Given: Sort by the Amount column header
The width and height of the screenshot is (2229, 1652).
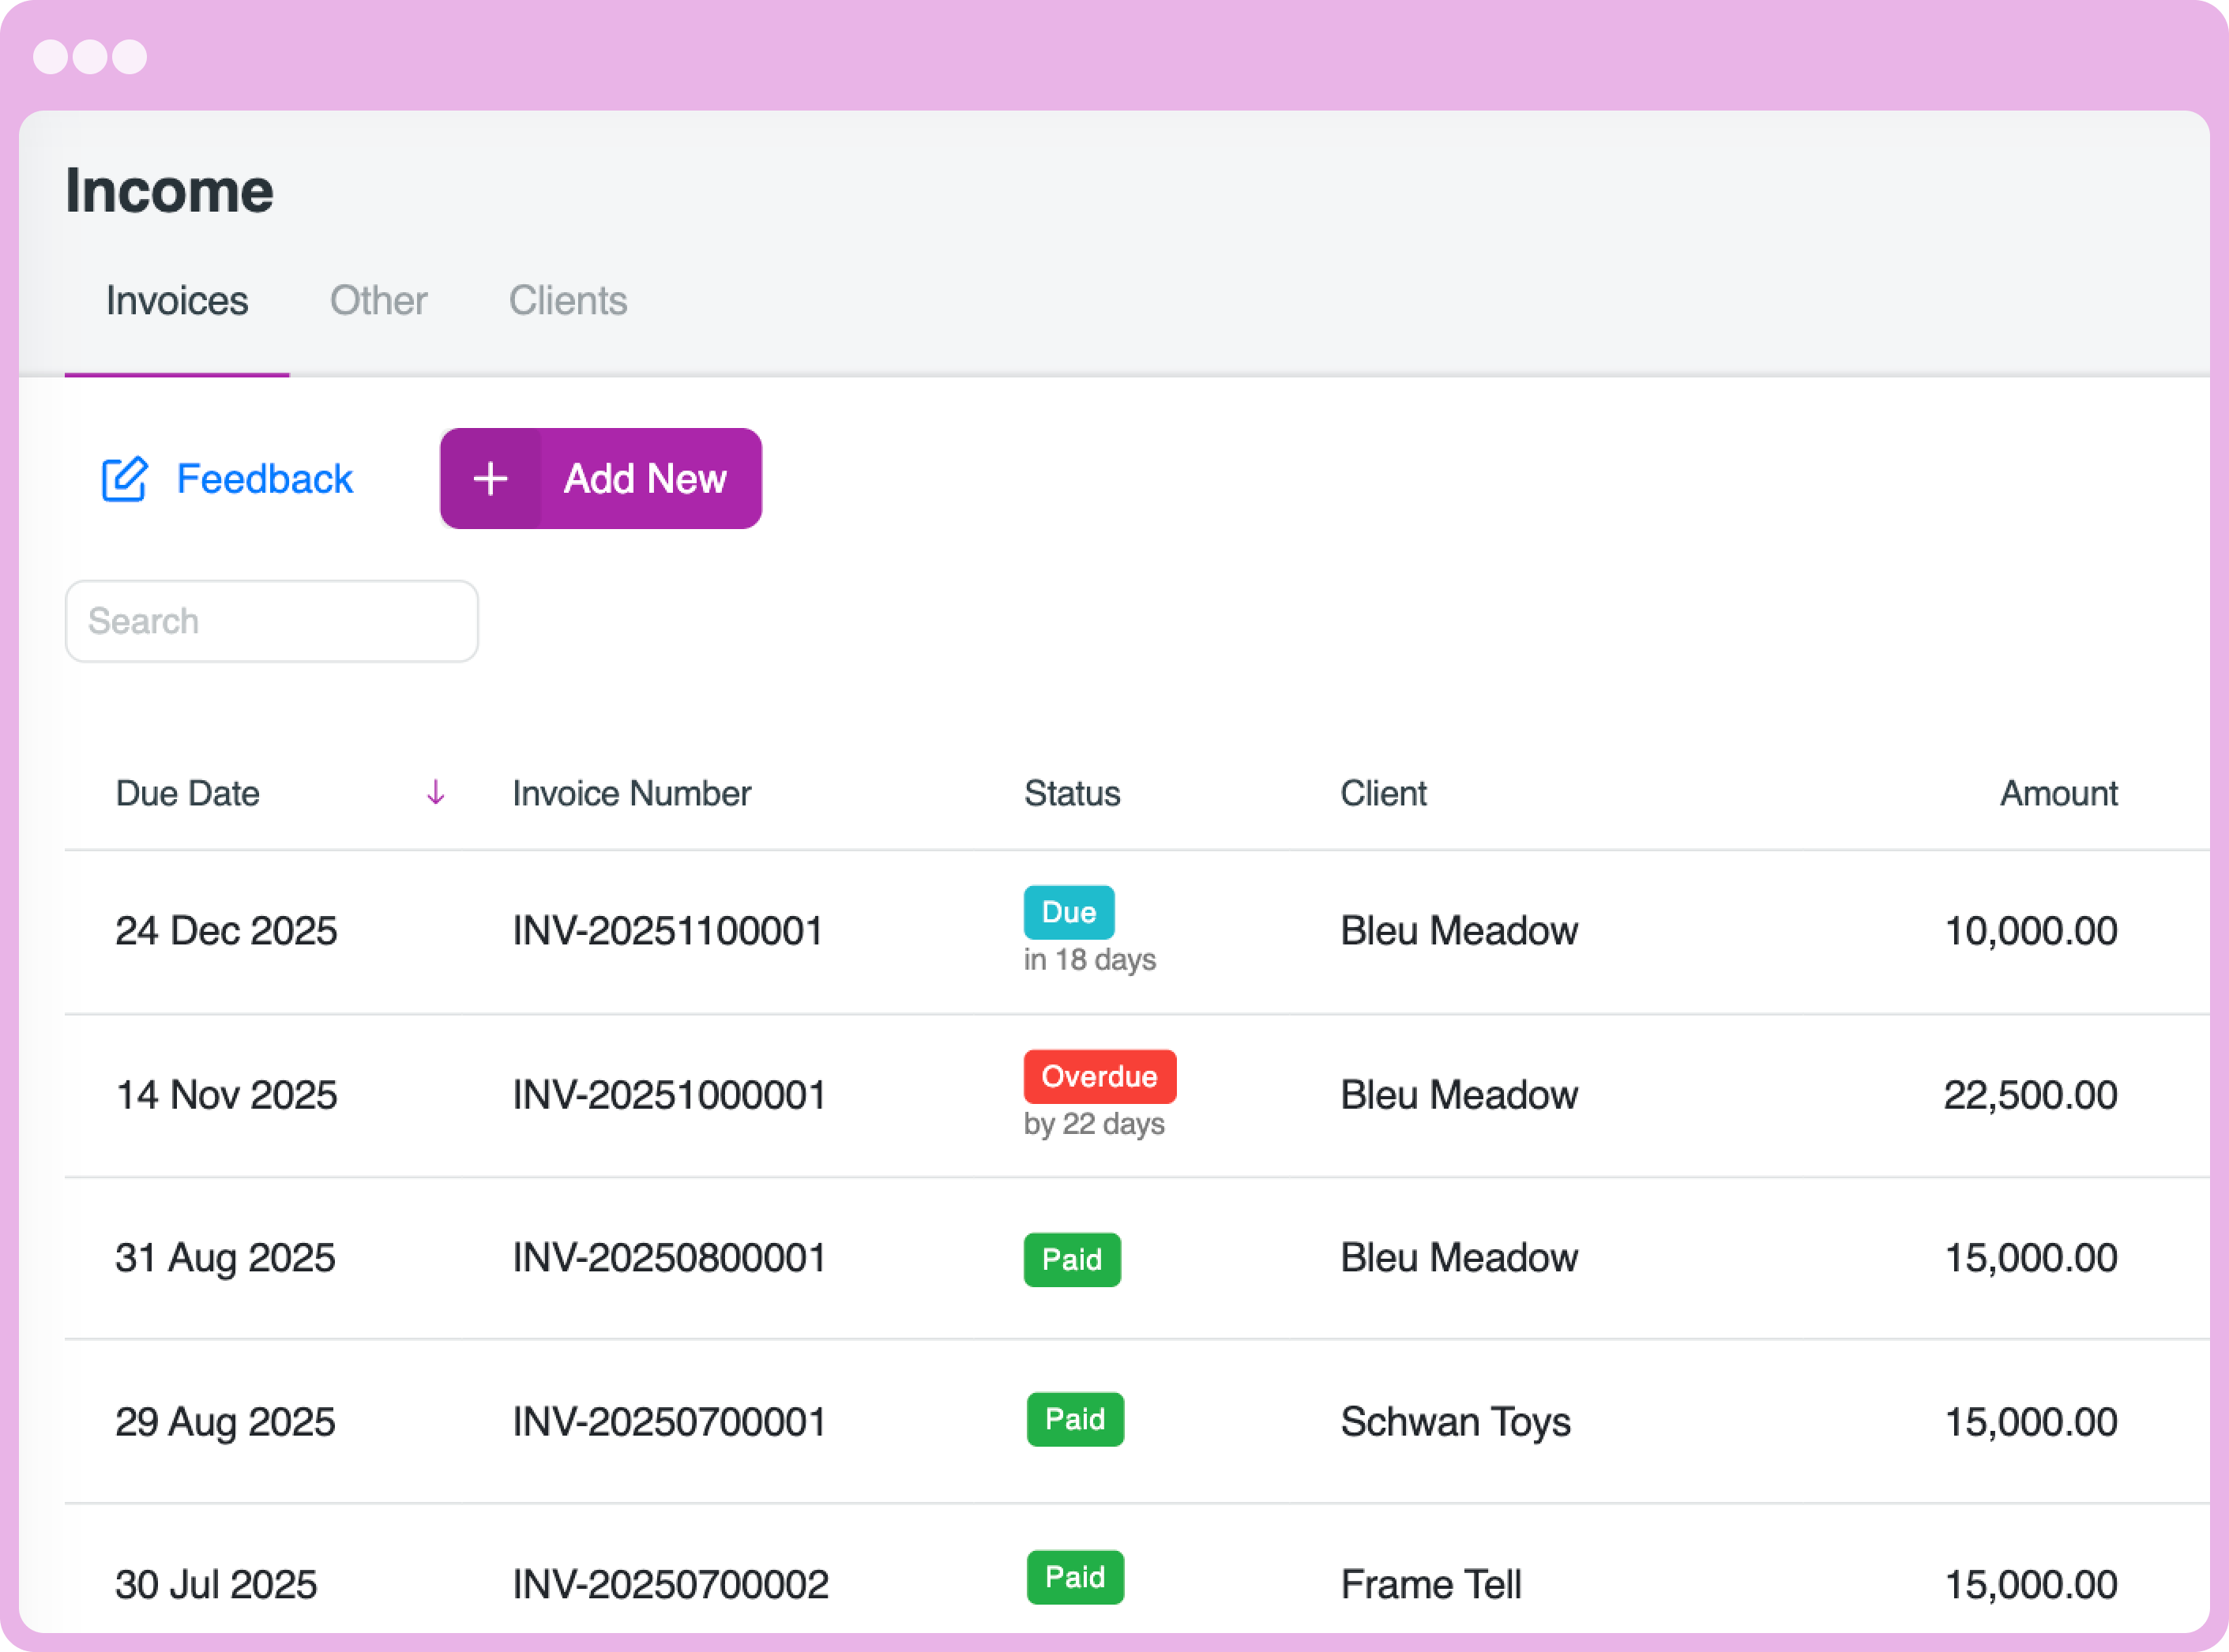Looking at the screenshot, I should 2057,793.
